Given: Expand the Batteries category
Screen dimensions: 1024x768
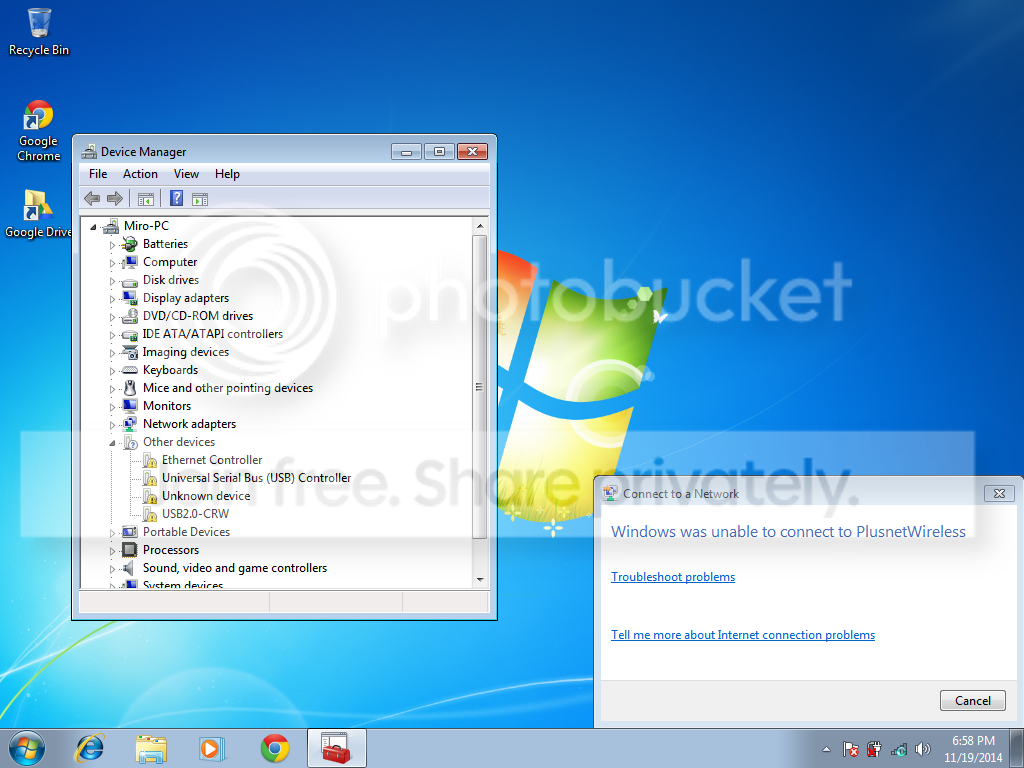Looking at the screenshot, I should click(112, 246).
